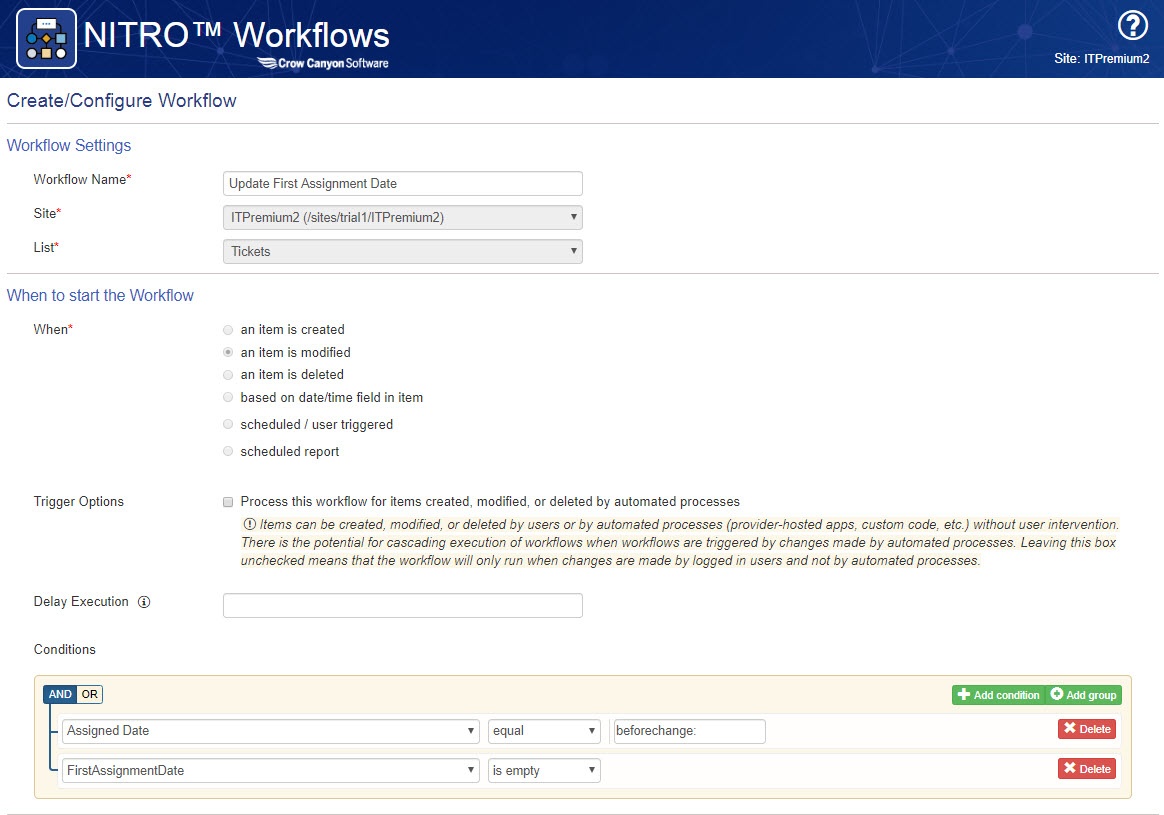Click the Delay Execution info icon
Viewport: 1164px width, 815px height.
point(144,602)
